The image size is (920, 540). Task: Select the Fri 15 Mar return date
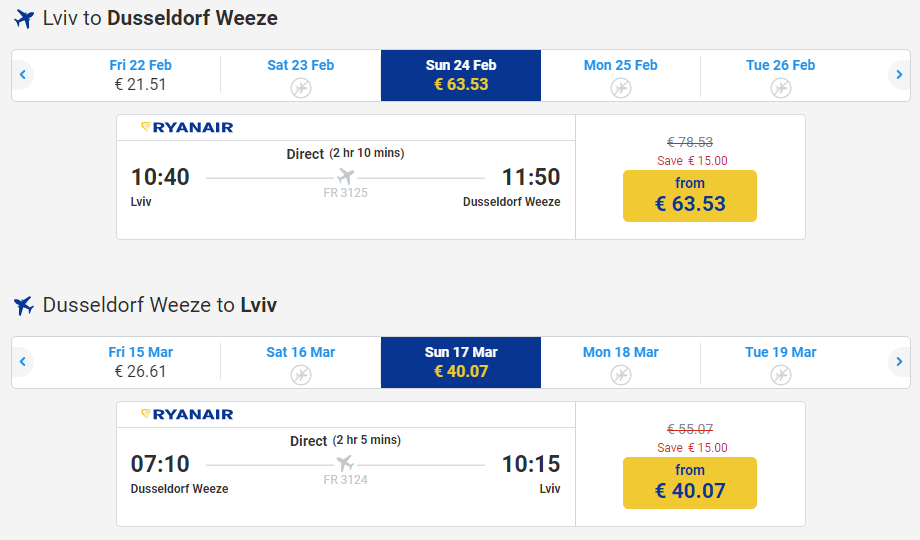141,362
